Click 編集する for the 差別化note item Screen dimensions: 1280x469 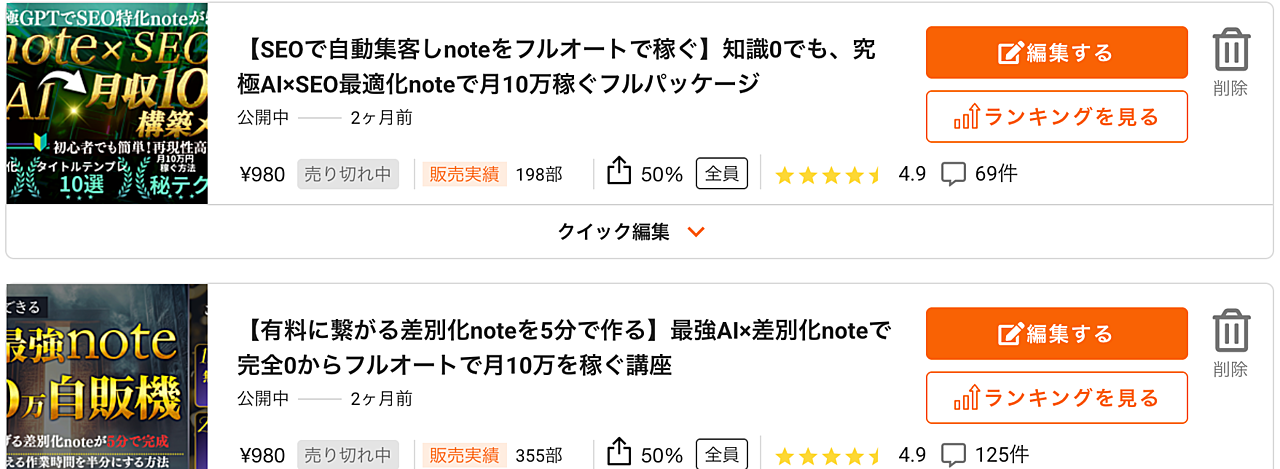(1057, 333)
